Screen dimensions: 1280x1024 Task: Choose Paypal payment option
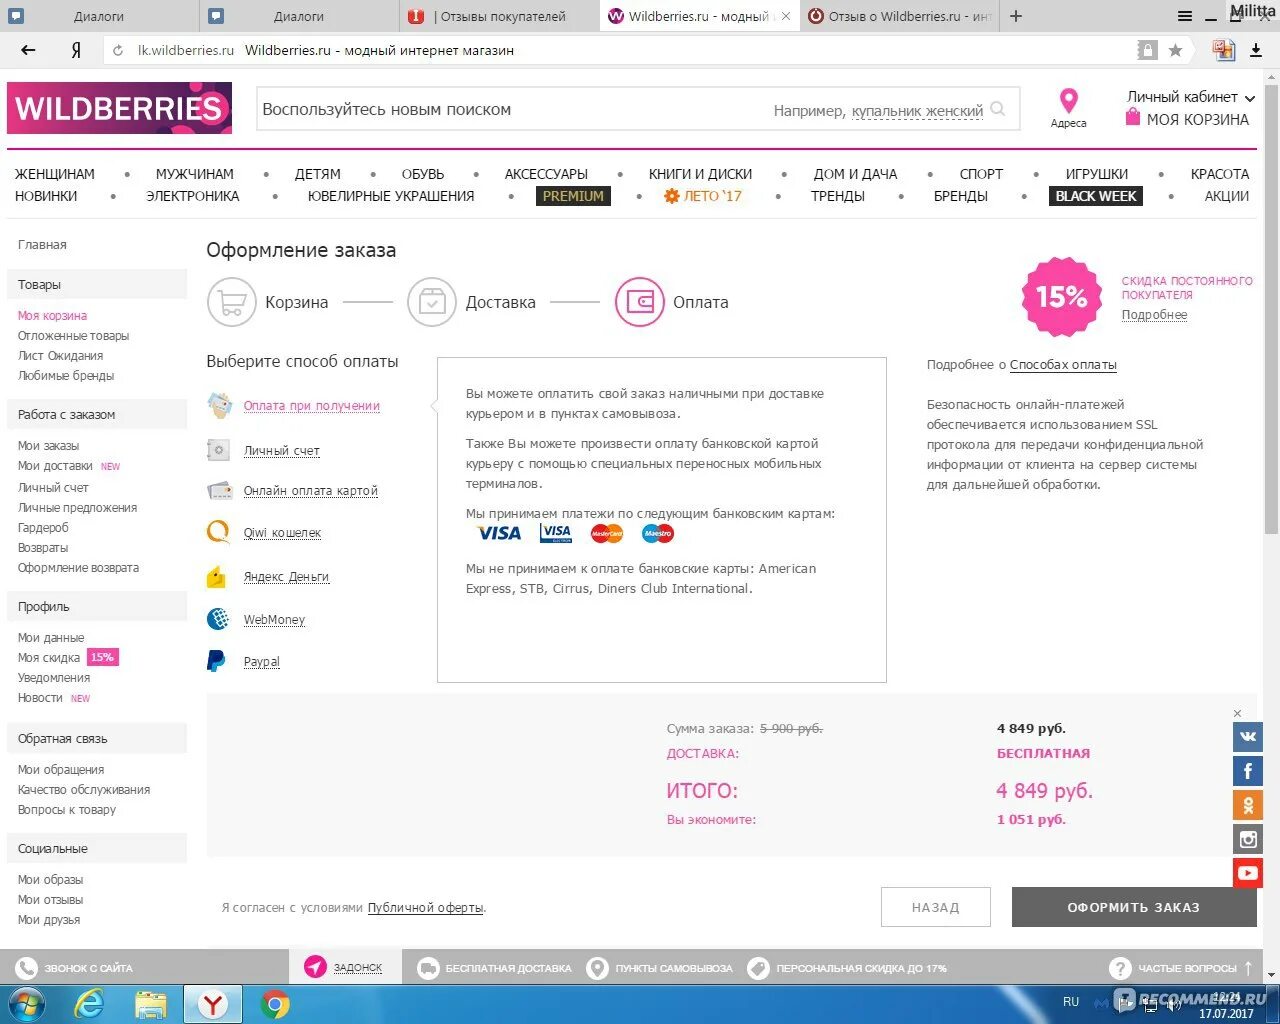262,662
